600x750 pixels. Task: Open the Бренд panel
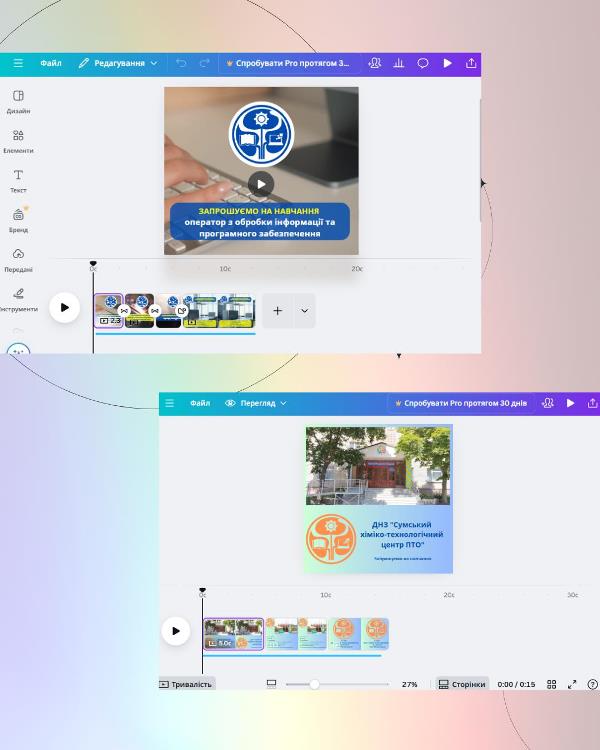[18, 220]
